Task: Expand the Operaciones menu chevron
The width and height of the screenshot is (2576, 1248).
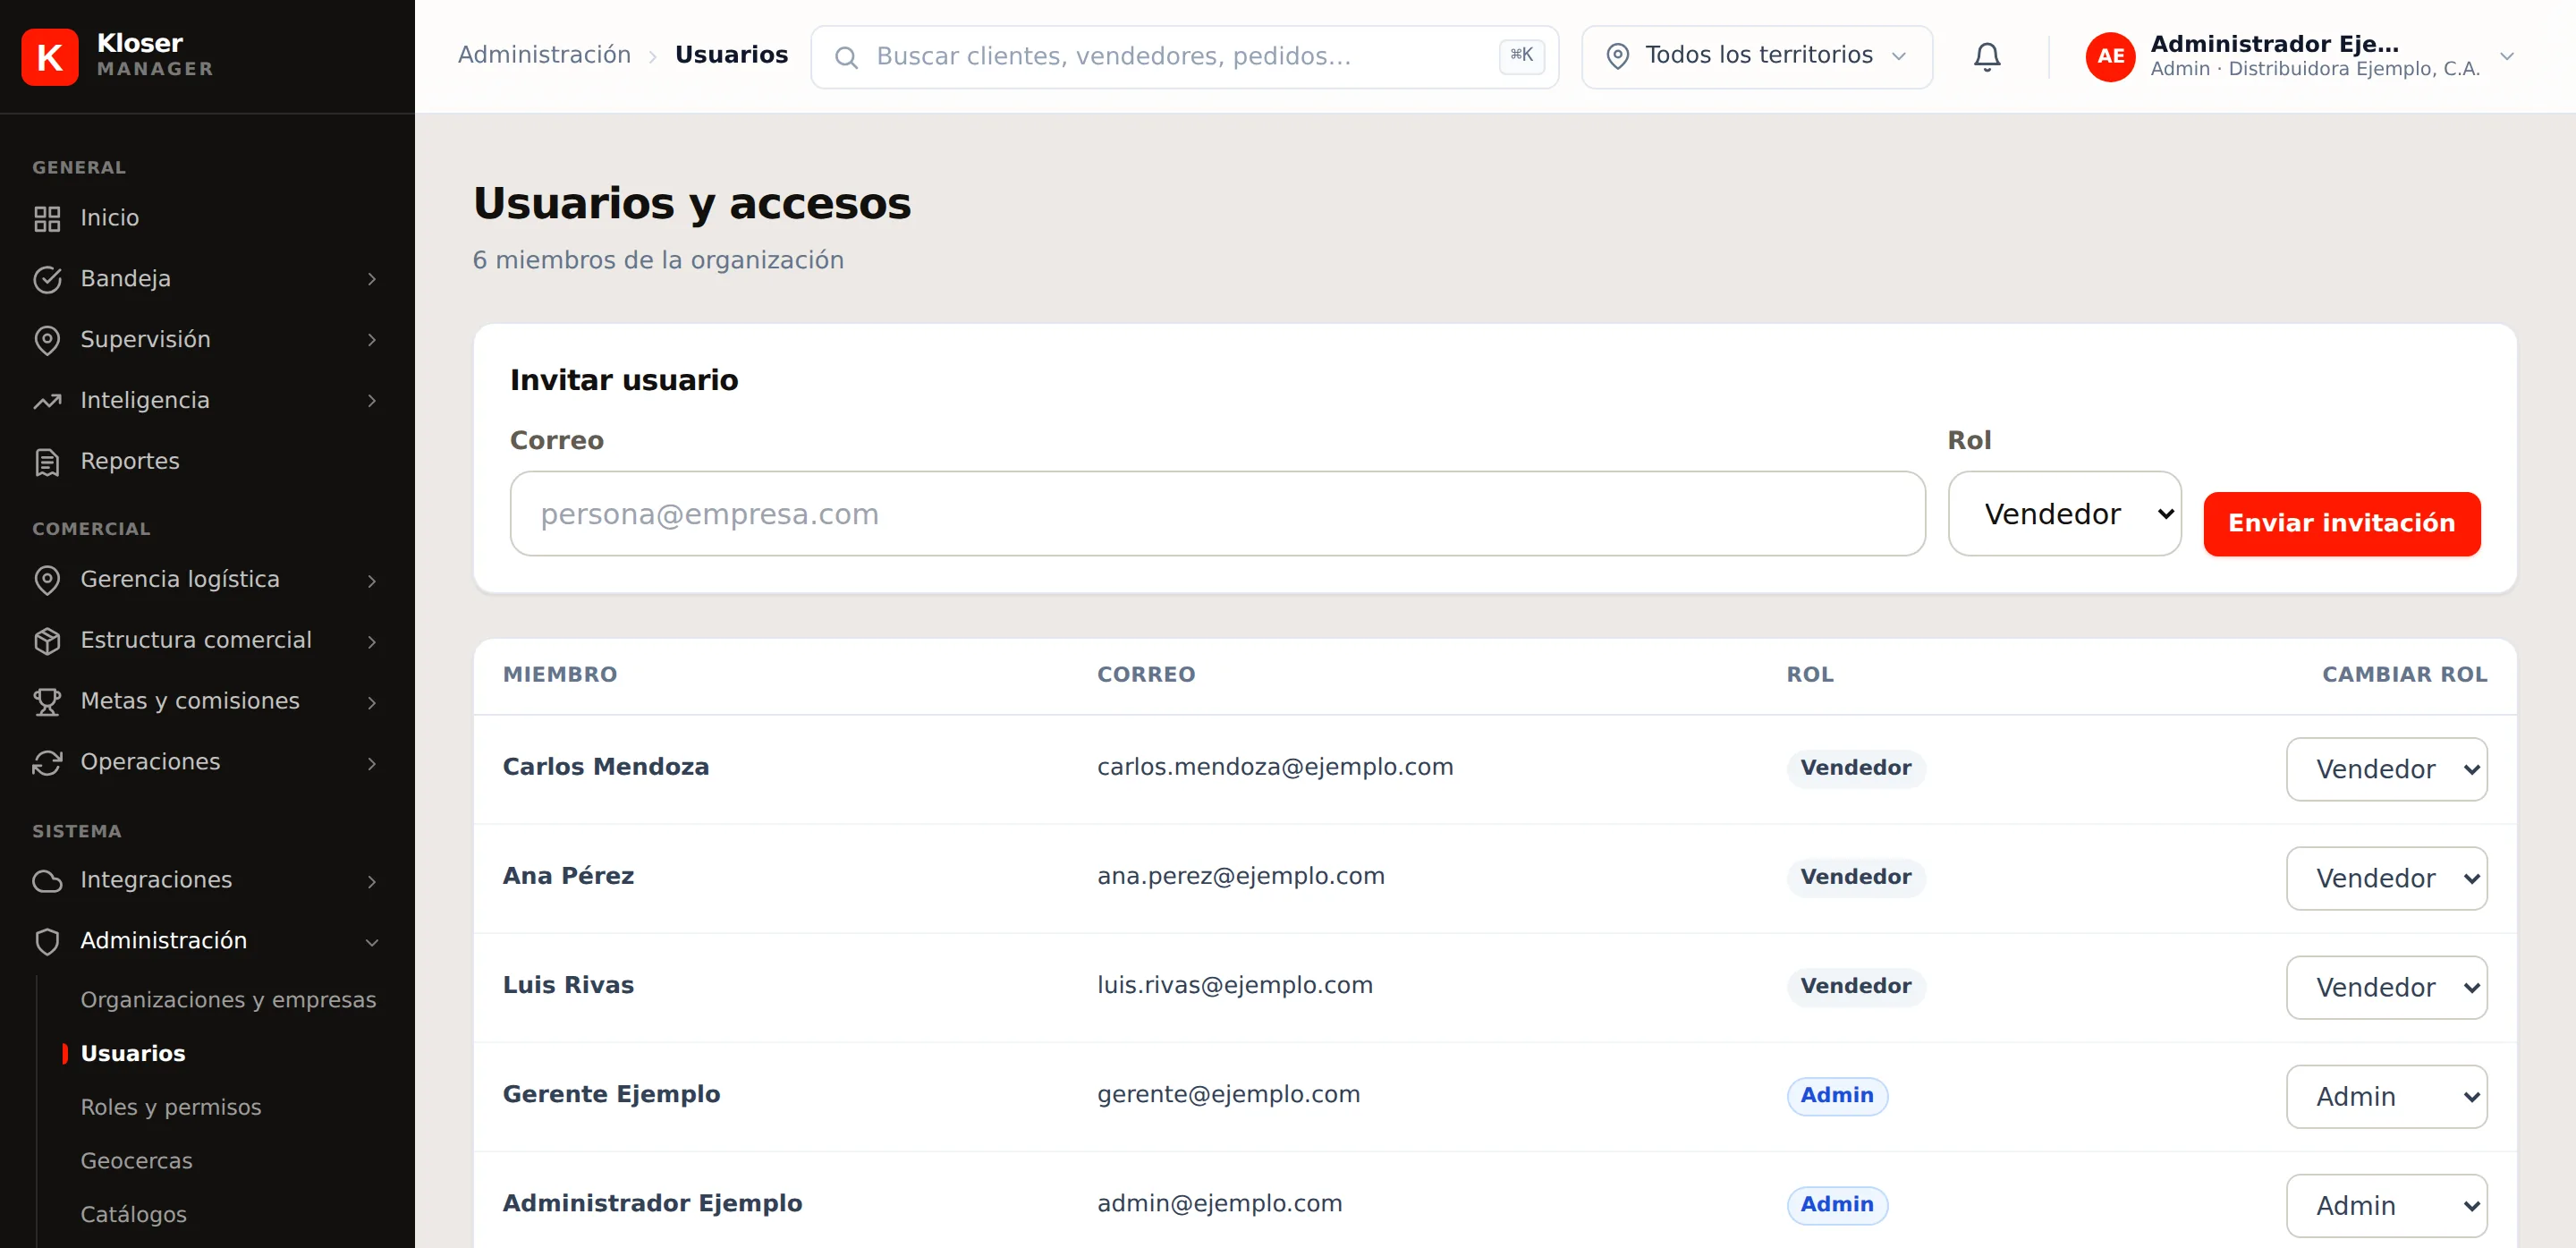Action: pos(372,763)
